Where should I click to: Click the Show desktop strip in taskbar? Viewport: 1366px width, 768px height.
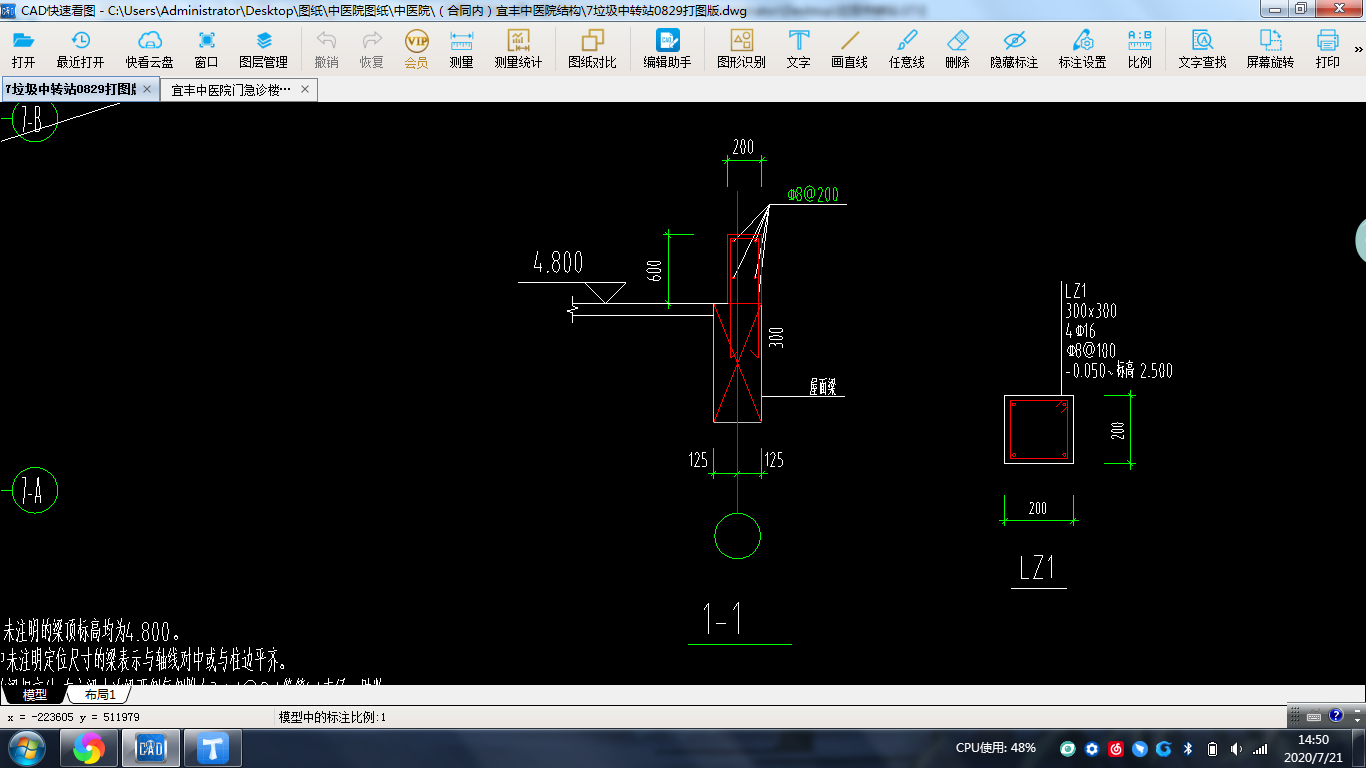pyautogui.click(x=1357, y=748)
